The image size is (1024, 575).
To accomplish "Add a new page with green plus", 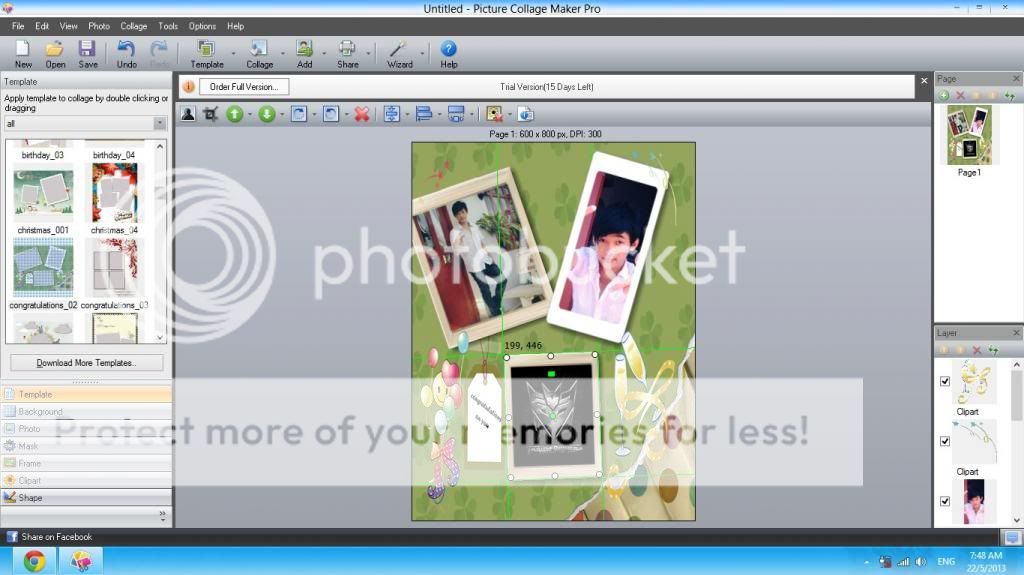I will click(x=944, y=95).
